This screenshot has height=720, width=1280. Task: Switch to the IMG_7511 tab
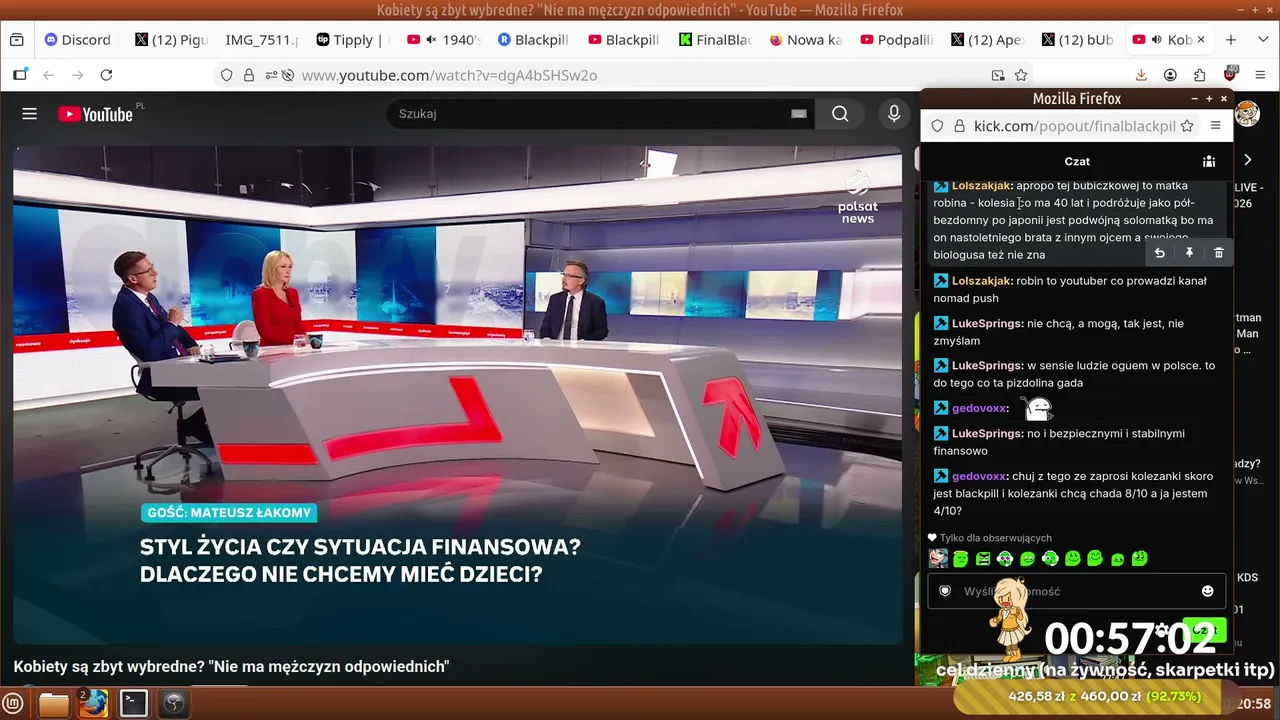pos(262,40)
